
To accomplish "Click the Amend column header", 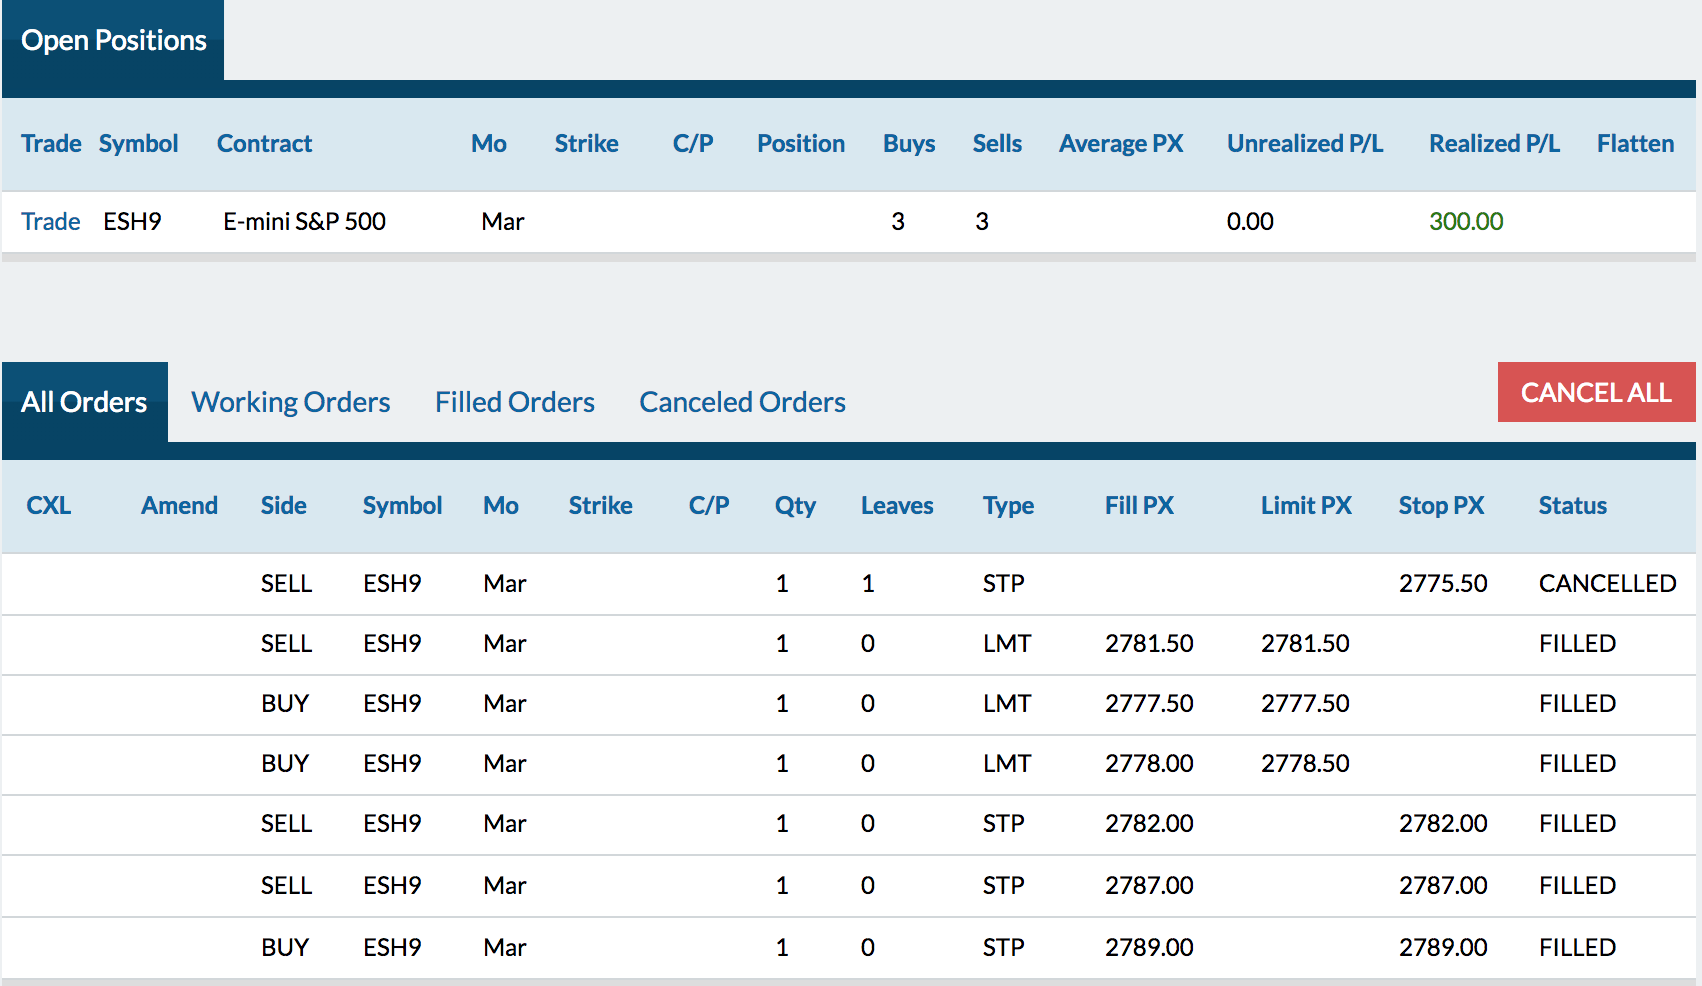I will [179, 506].
